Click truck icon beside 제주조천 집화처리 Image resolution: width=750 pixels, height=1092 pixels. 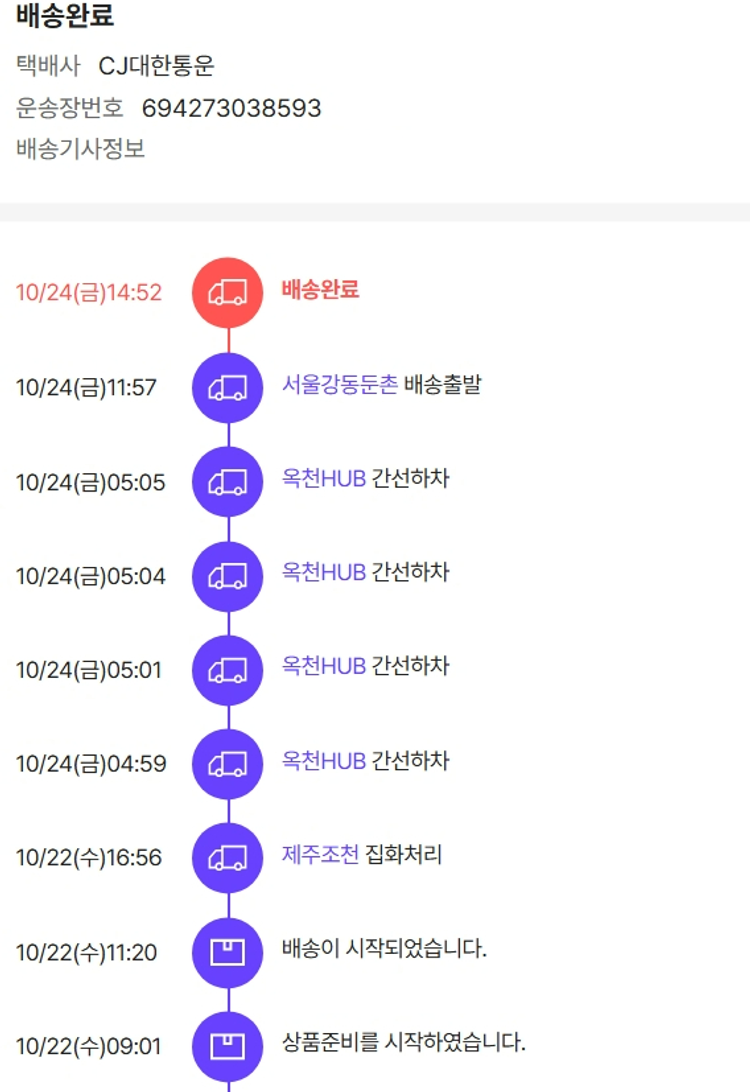click(x=227, y=858)
